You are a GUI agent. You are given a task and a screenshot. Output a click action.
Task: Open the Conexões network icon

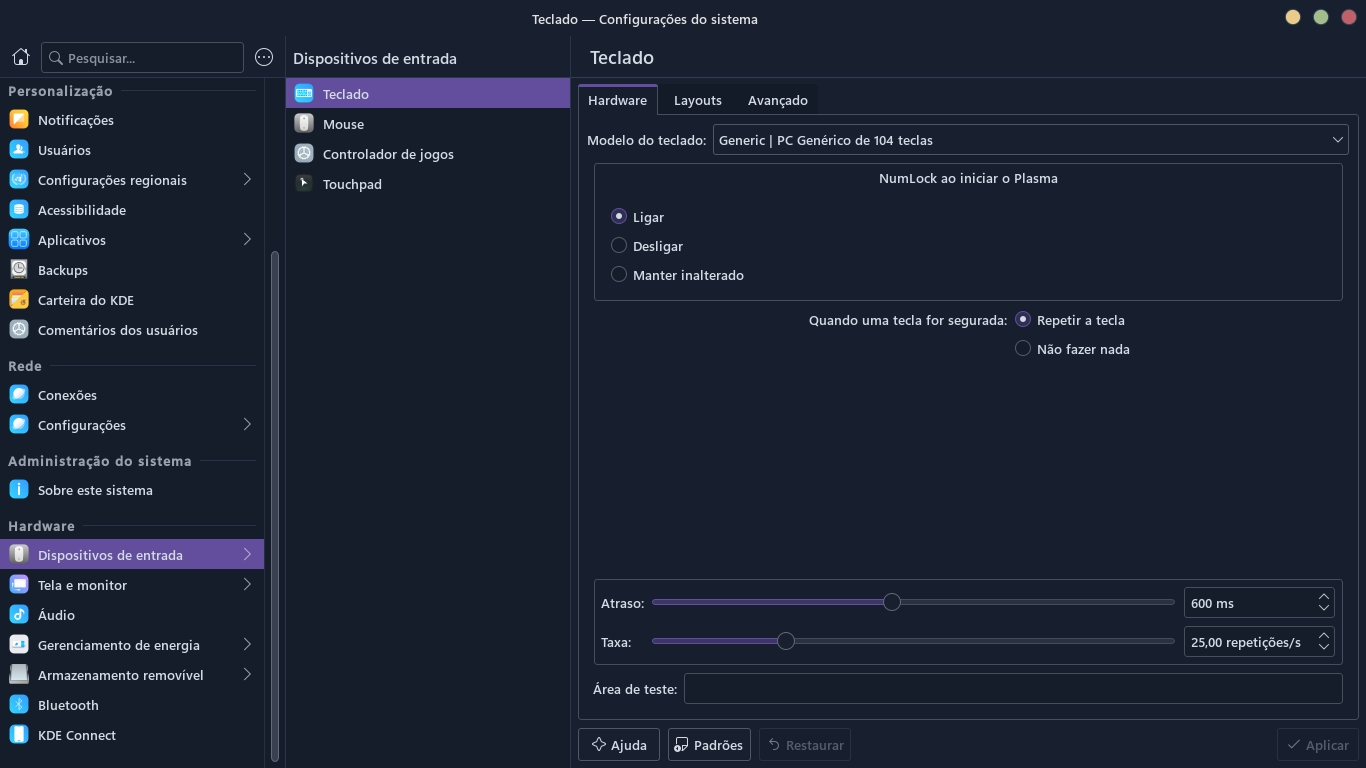click(x=19, y=395)
